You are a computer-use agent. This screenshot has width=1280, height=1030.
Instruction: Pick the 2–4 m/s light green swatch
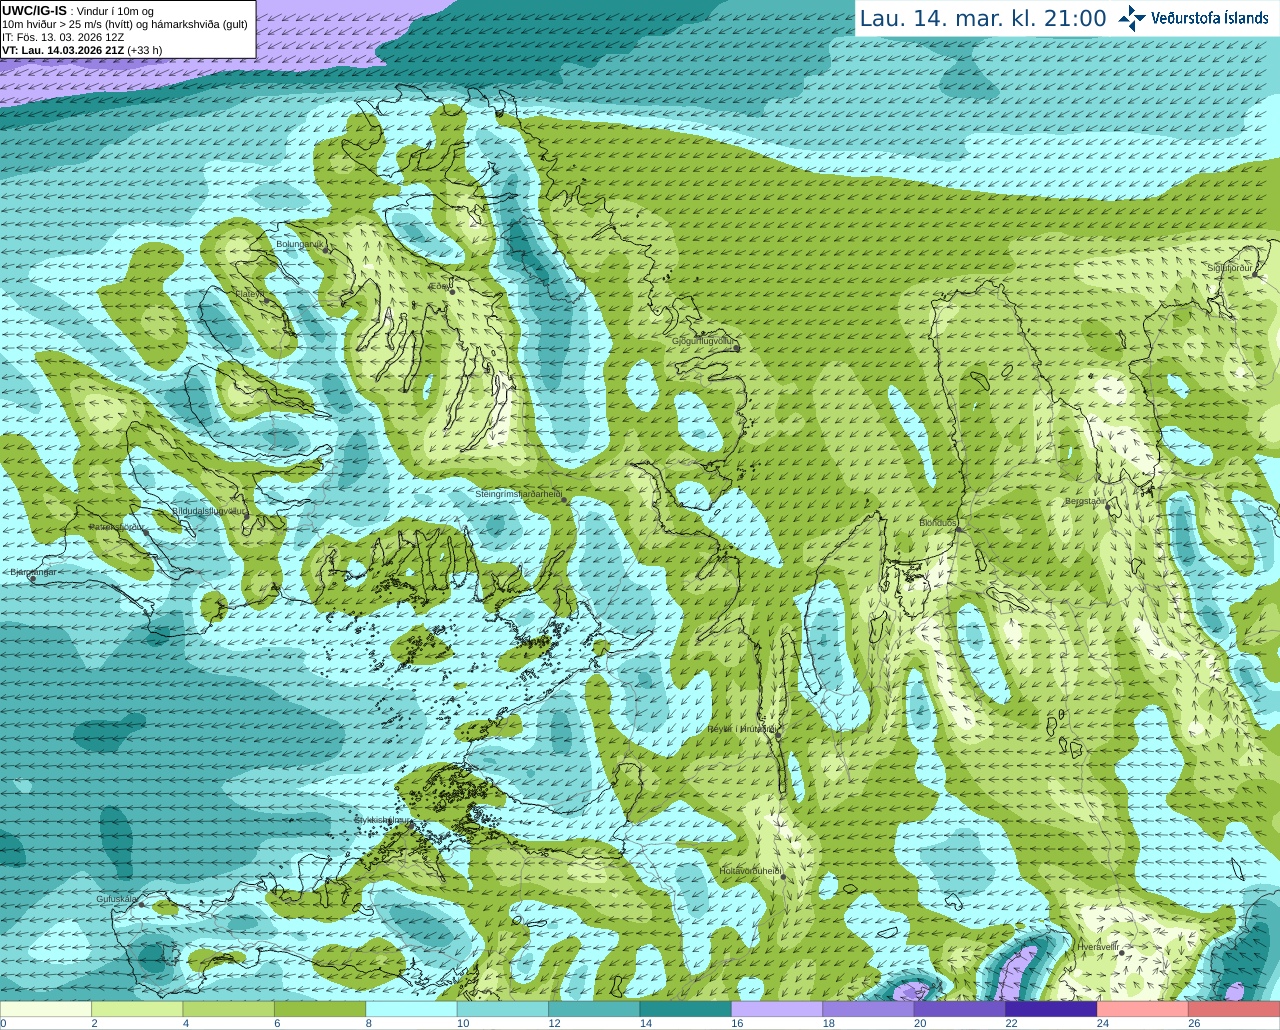tap(137, 1009)
